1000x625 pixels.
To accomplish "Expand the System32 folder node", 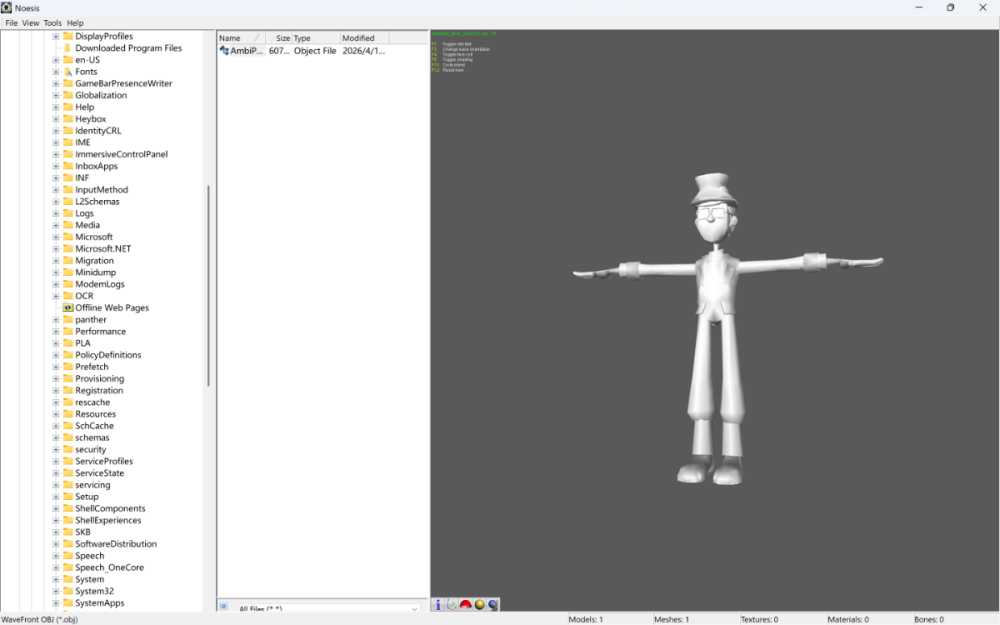I will tap(55, 591).
